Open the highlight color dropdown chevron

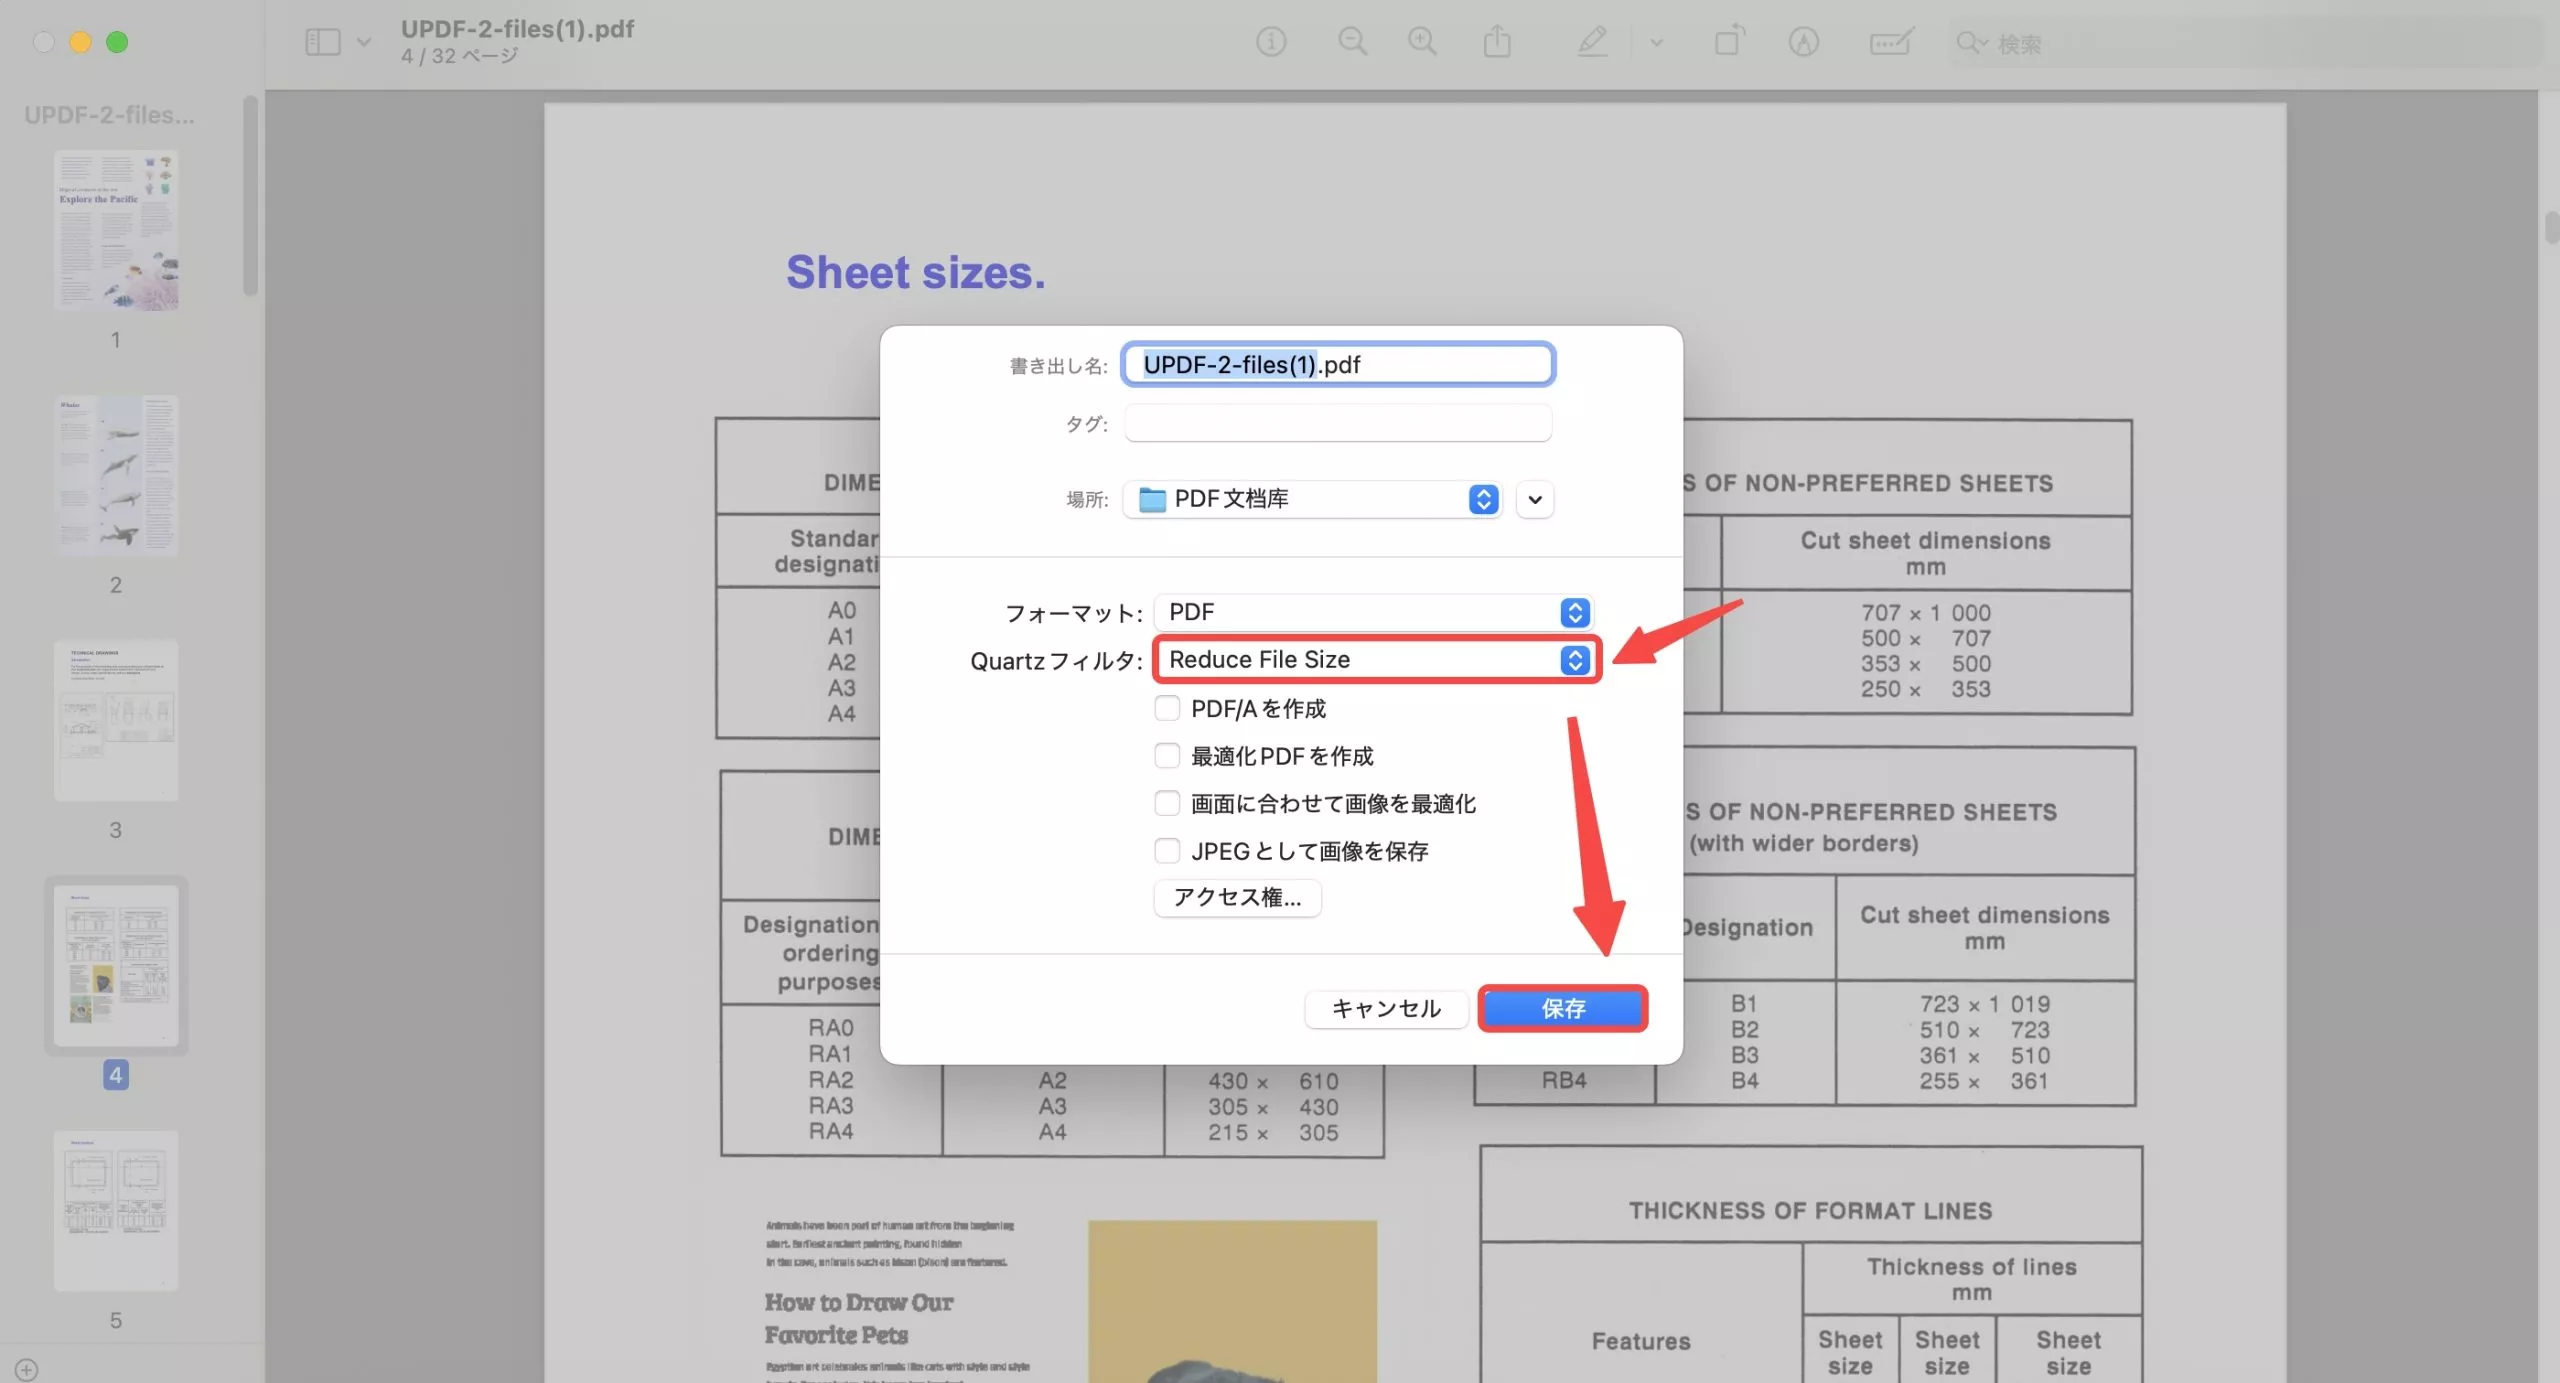(x=1655, y=42)
